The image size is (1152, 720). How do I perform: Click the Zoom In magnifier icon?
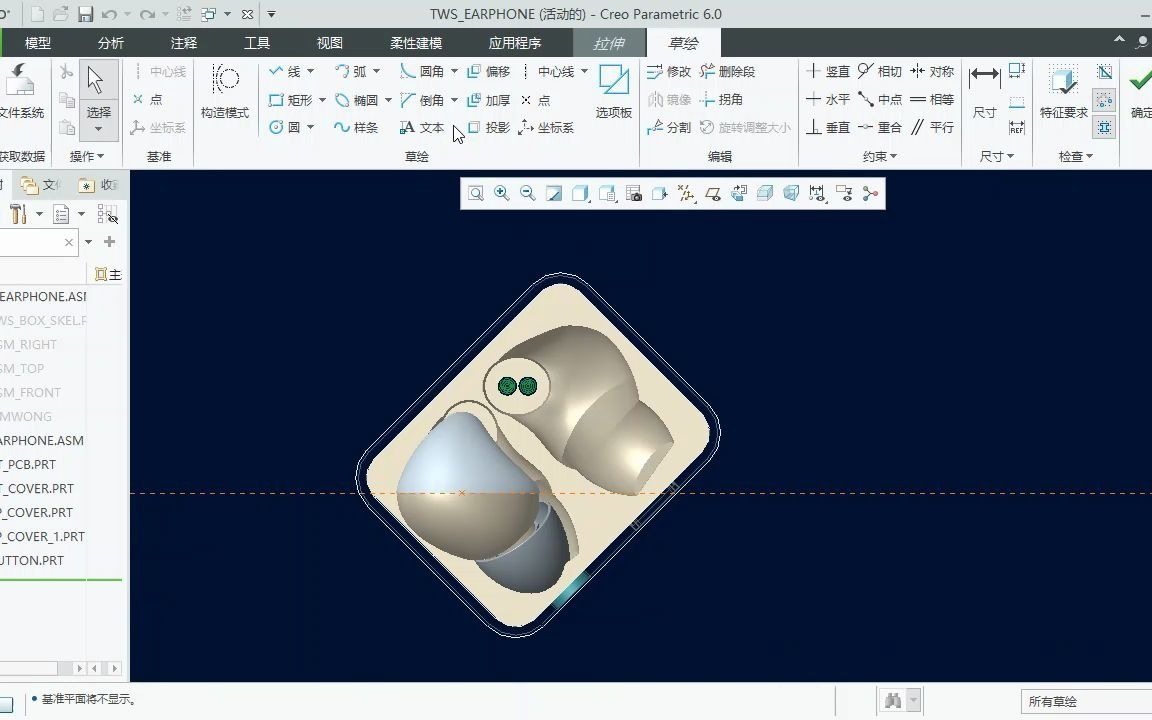tap(502, 193)
